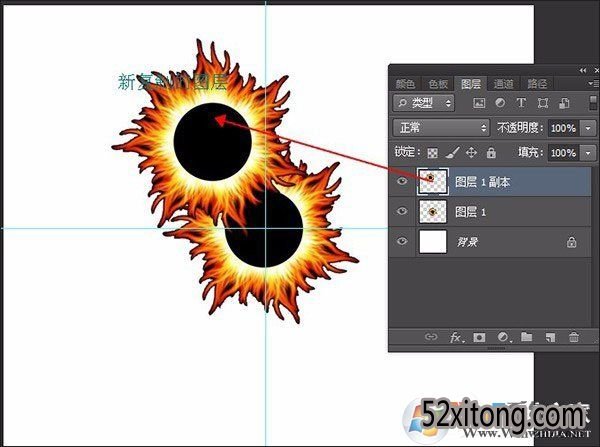Switch to 颜色 tab
This screenshot has width=600, height=447.
tap(405, 83)
